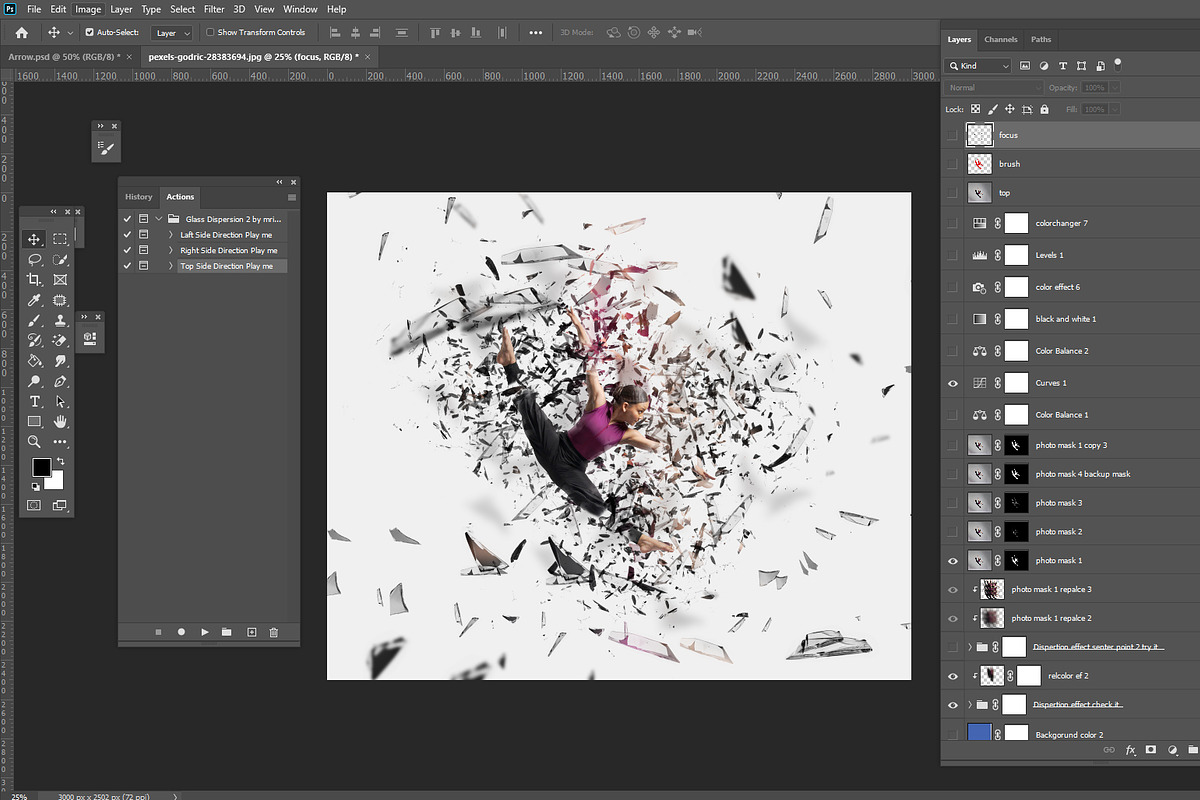Select the Eyedropper tool
This screenshot has width=1200, height=800.
pyautogui.click(x=34, y=300)
